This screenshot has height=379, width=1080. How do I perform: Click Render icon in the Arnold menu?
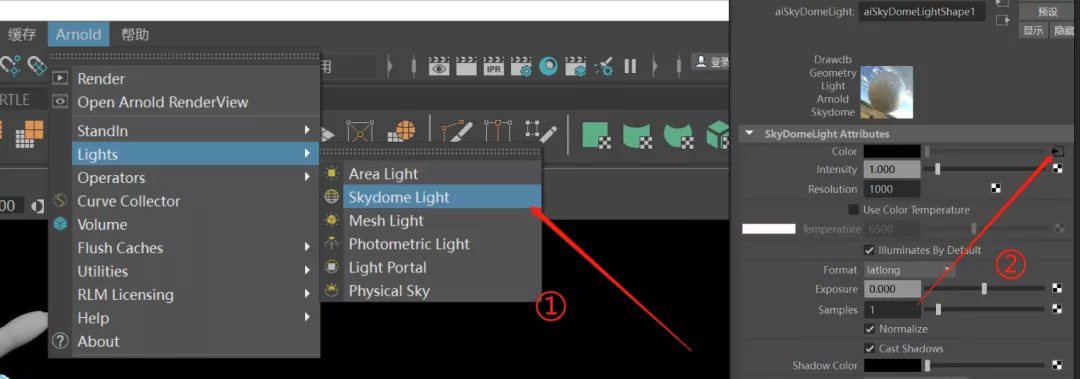coord(61,79)
